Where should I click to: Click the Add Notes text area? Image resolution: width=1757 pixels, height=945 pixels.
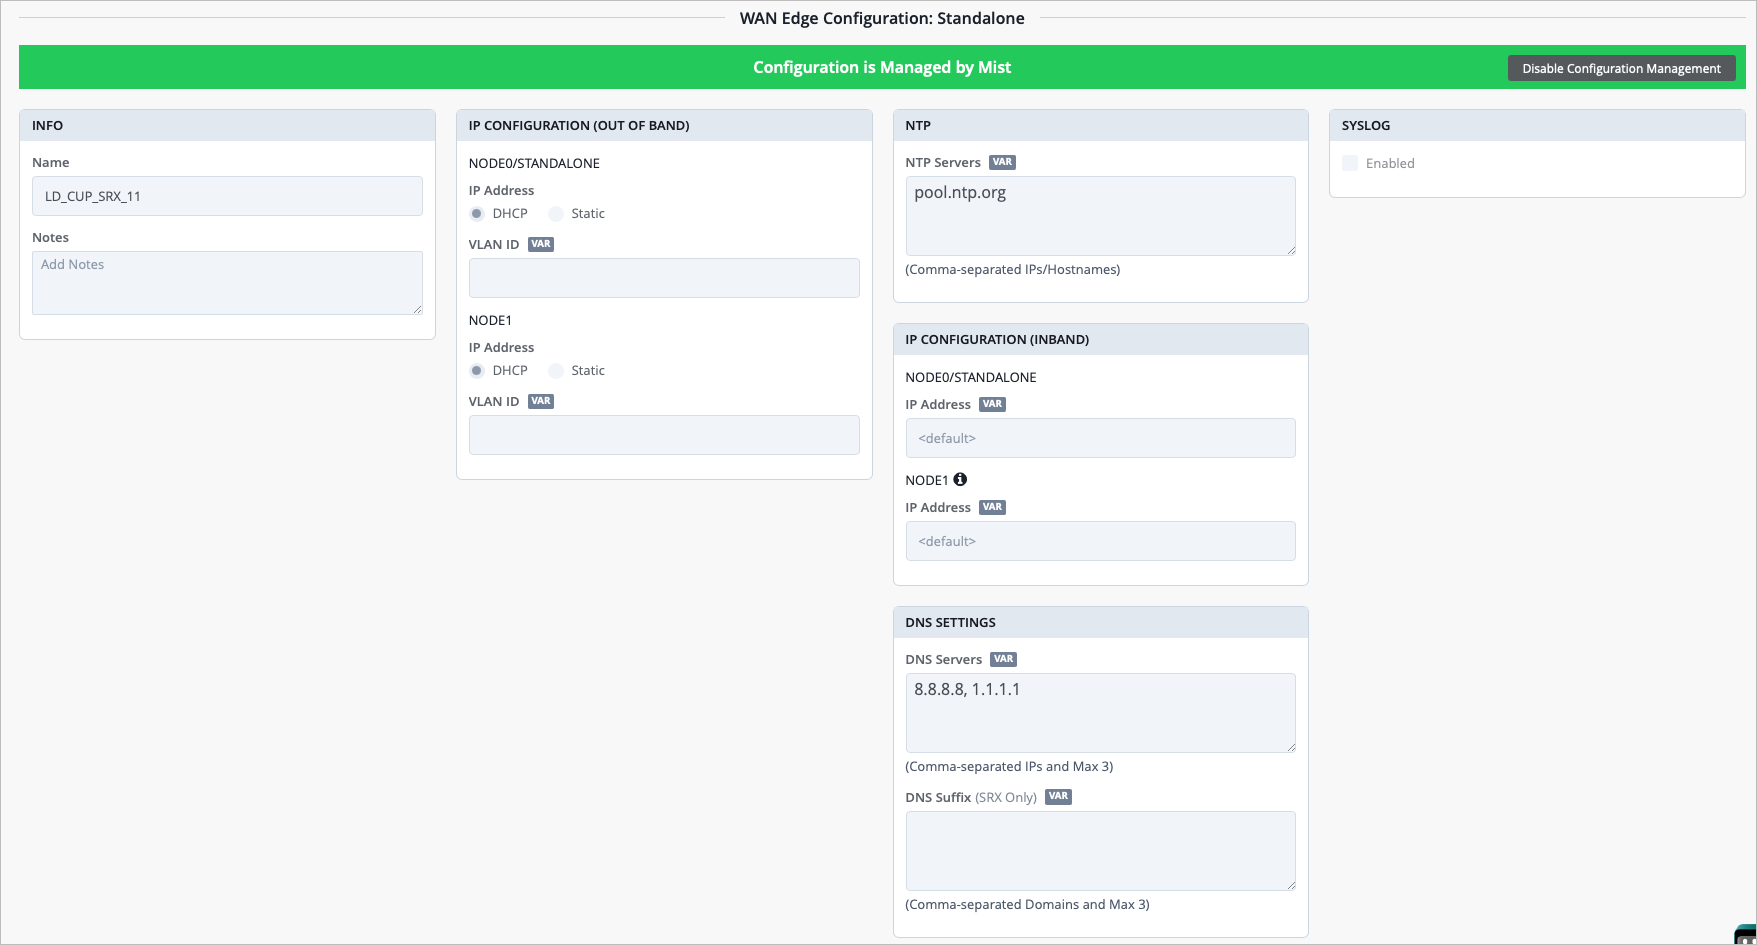(227, 282)
